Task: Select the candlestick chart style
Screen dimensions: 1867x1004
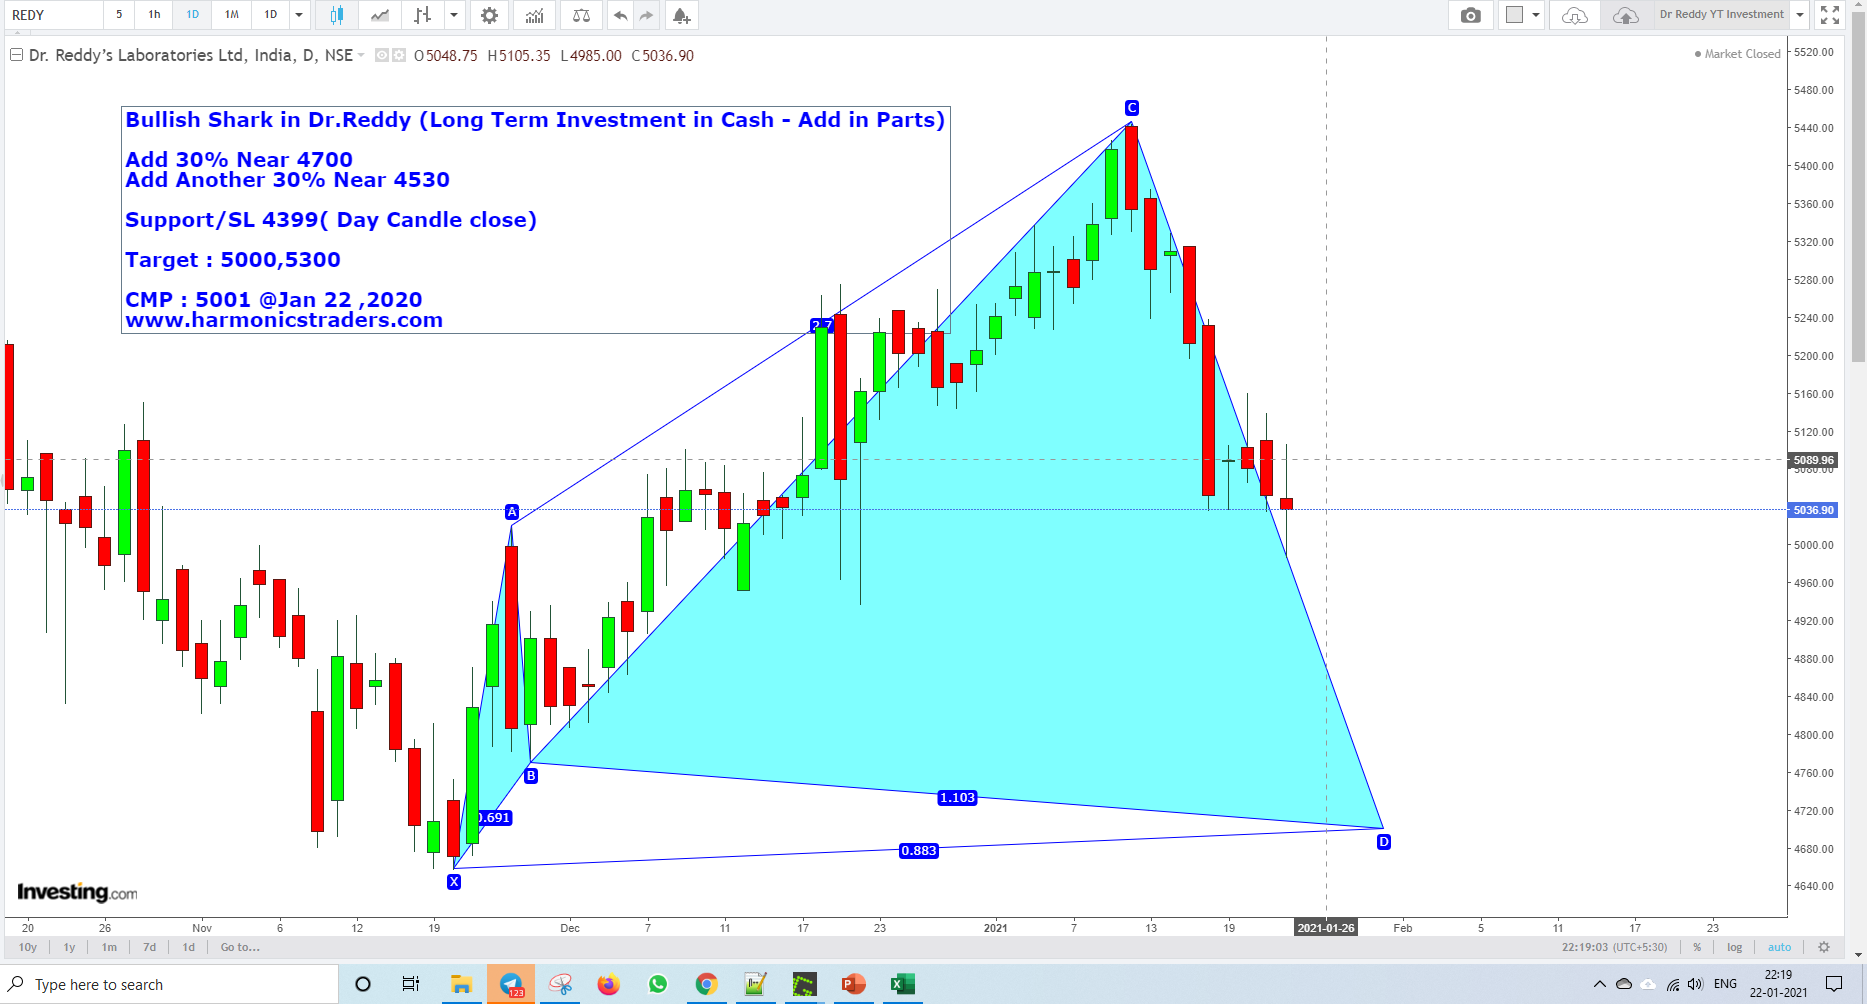Action: (335, 15)
